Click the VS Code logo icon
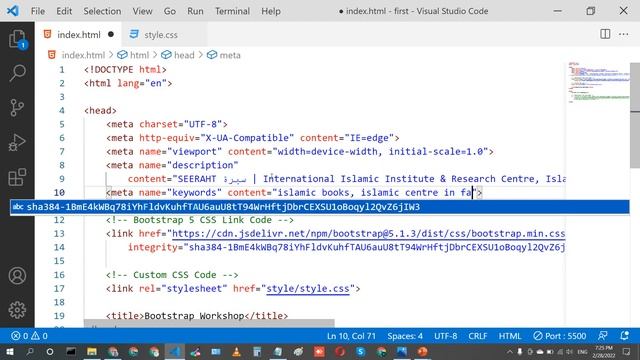Screen dimensions: 640x360 click(x=13, y=11)
